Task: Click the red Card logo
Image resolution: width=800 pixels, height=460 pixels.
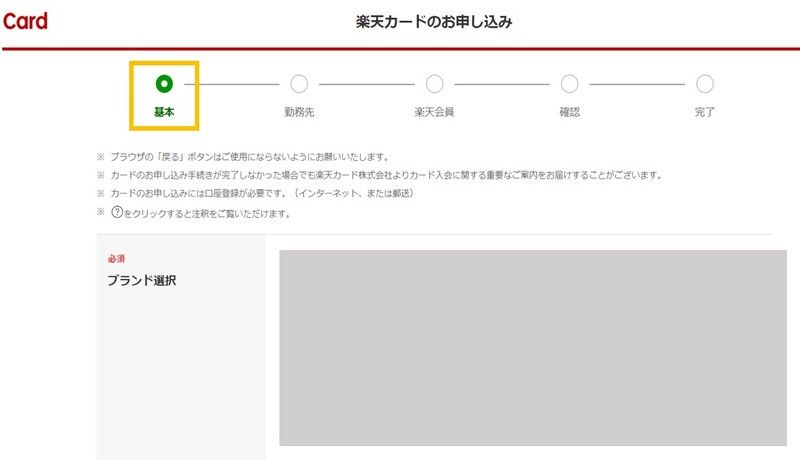Action: click(x=24, y=21)
